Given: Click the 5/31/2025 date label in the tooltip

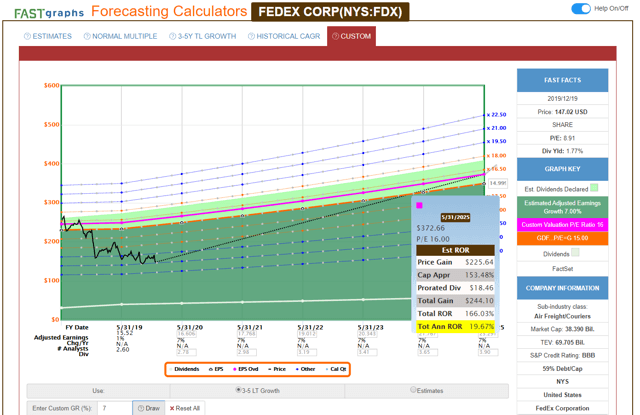Looking at the screenshot, I should pos(455,217).
